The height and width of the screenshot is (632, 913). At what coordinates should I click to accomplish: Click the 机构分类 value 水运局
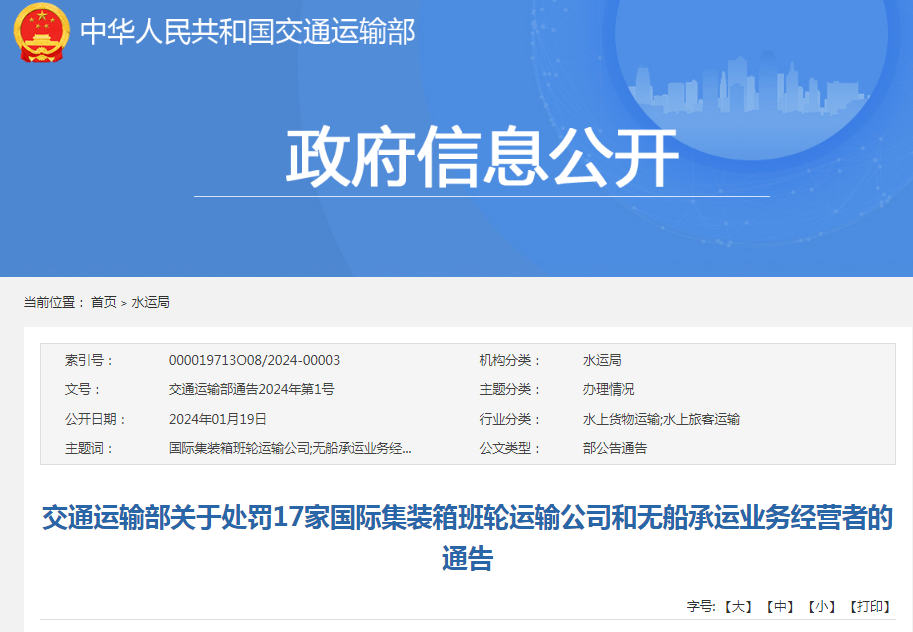pos(602,361)
